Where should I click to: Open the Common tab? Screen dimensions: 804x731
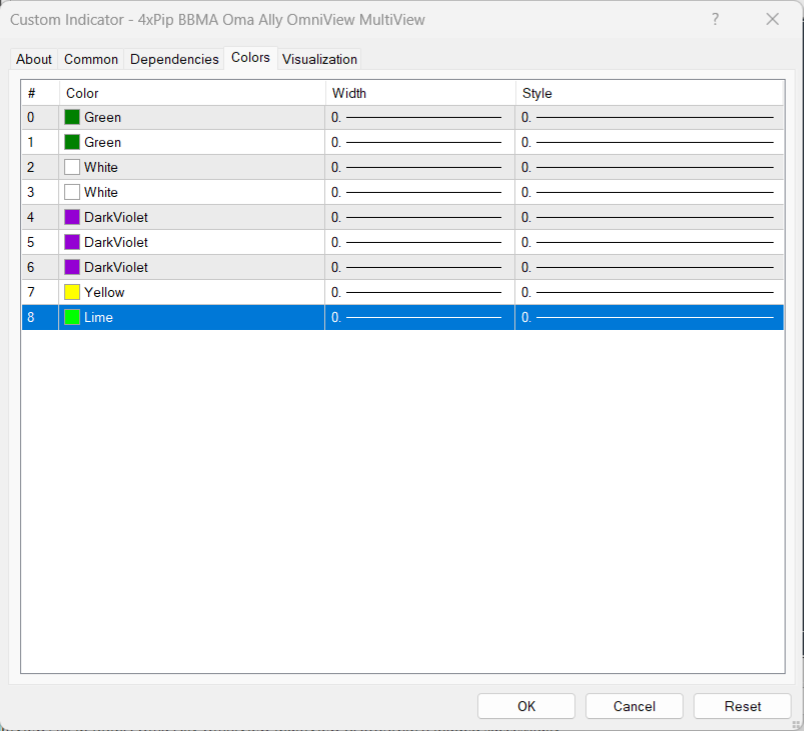tap(91, 59)
